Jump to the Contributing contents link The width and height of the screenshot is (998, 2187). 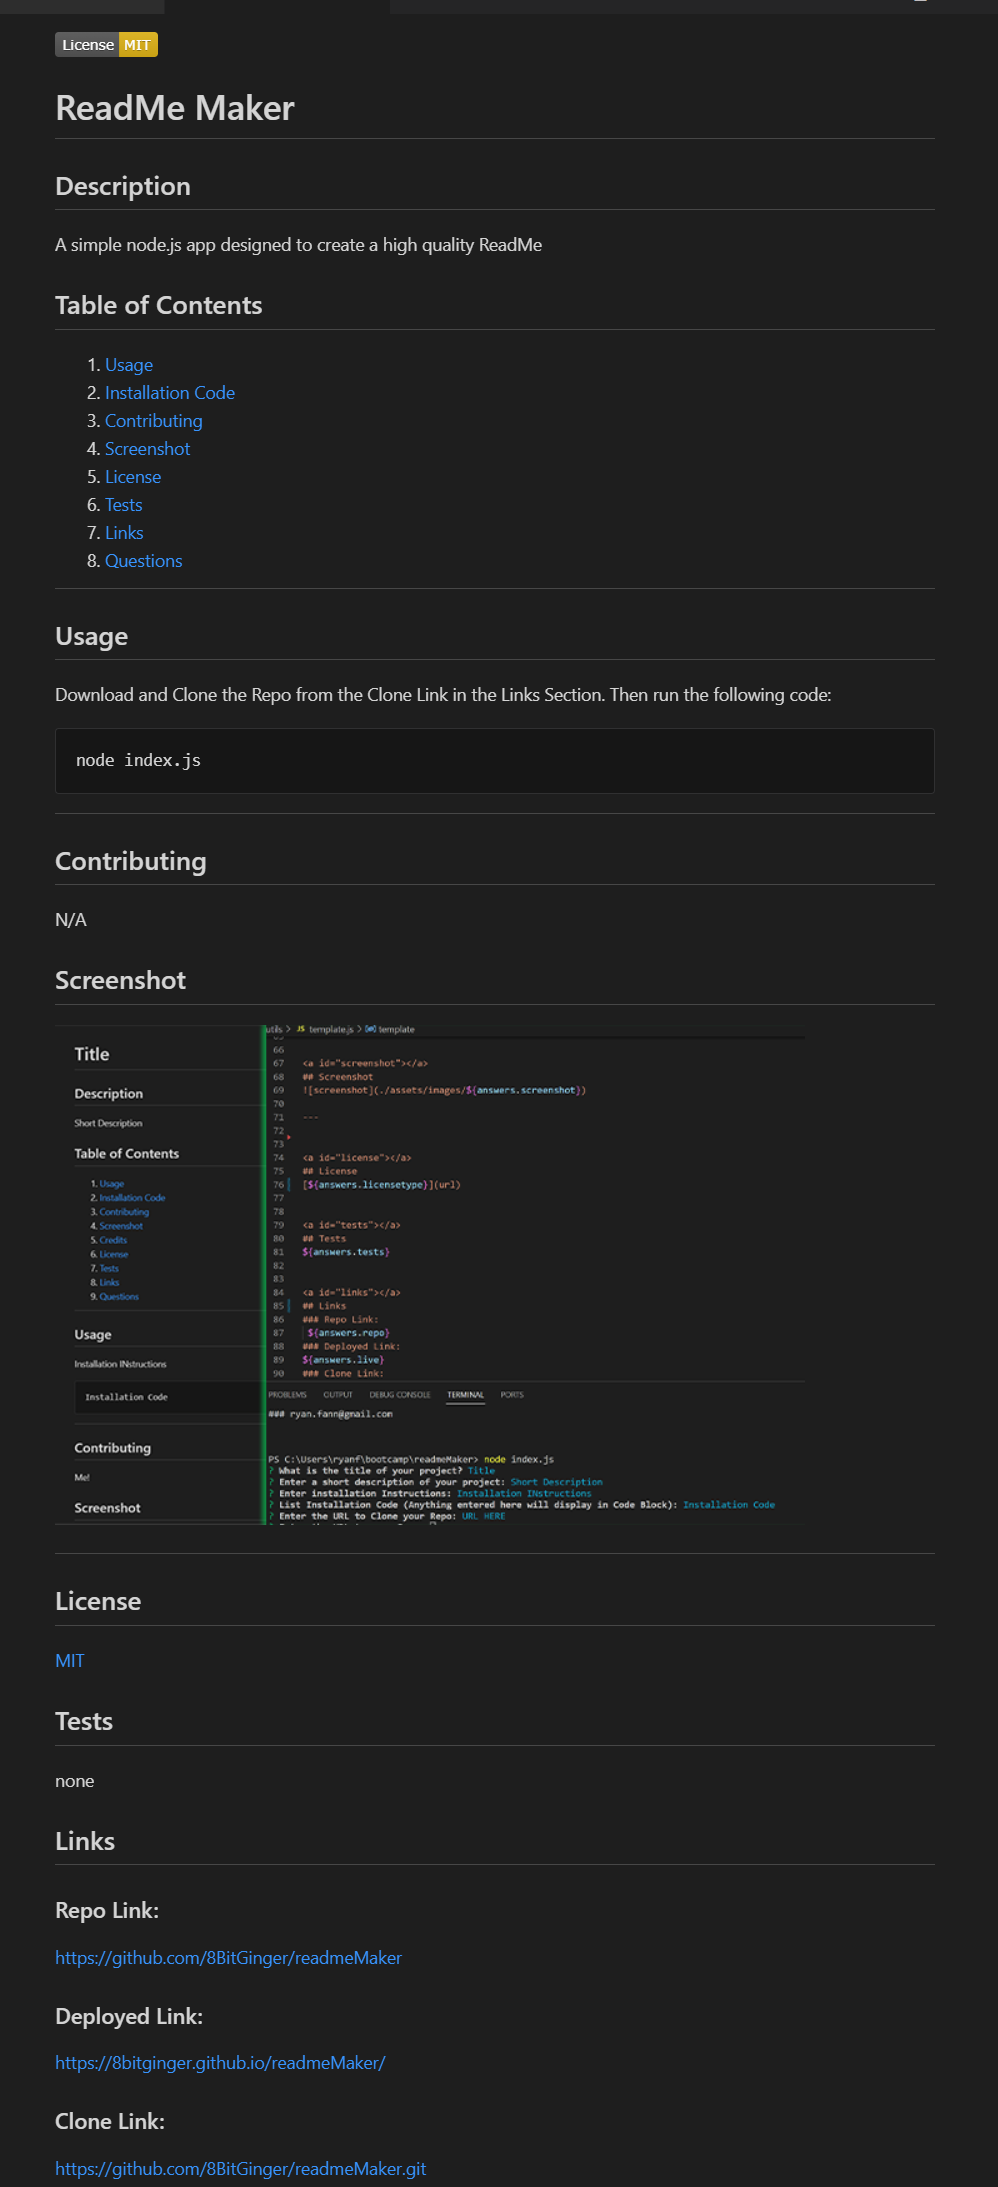154,421
